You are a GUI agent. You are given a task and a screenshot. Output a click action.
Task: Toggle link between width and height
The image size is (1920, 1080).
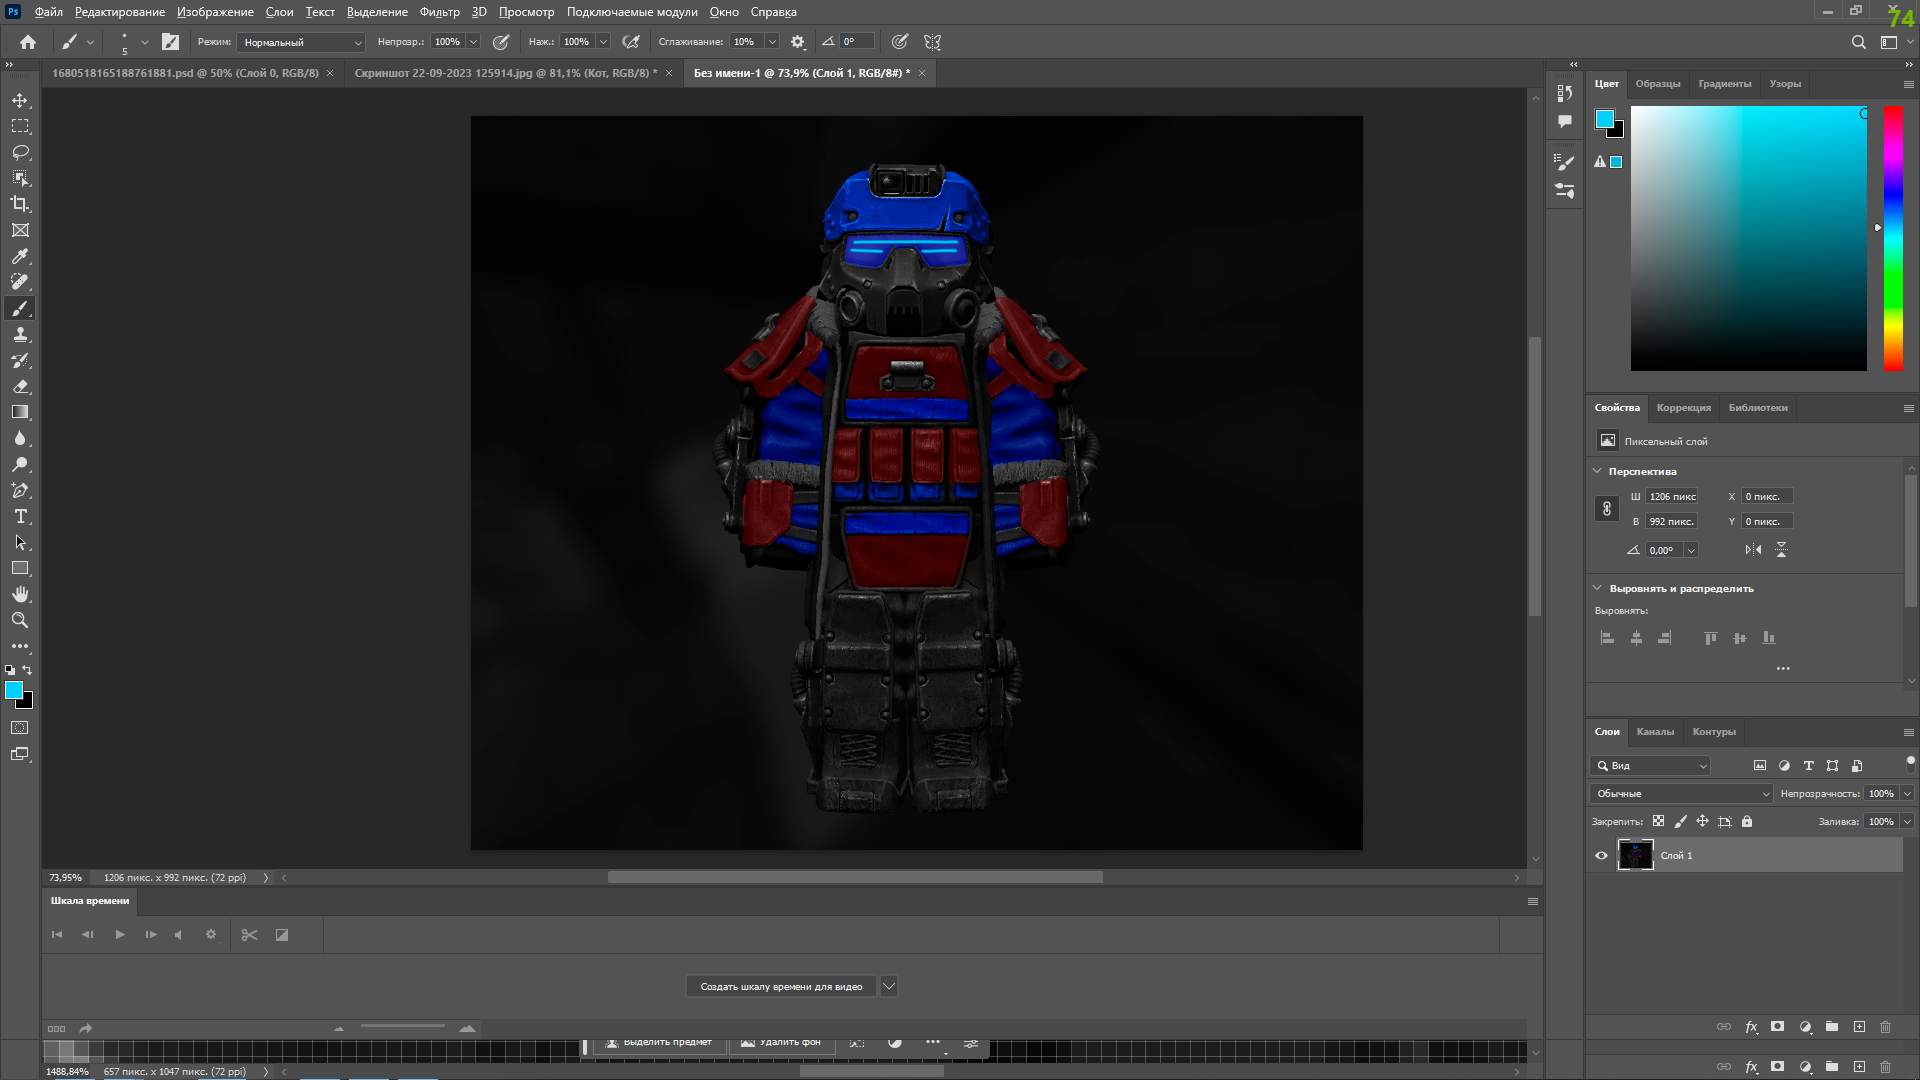point(1607,509)
